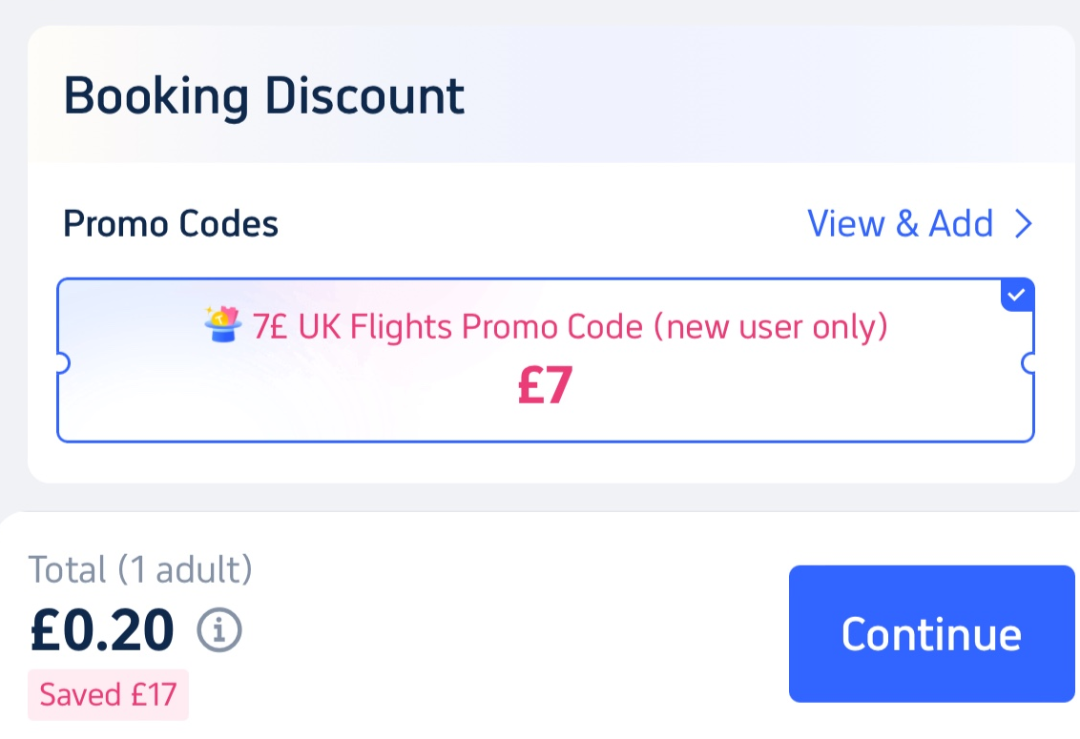
Task: Click the "(new user only)" coupon text
Action: [771, 327]
